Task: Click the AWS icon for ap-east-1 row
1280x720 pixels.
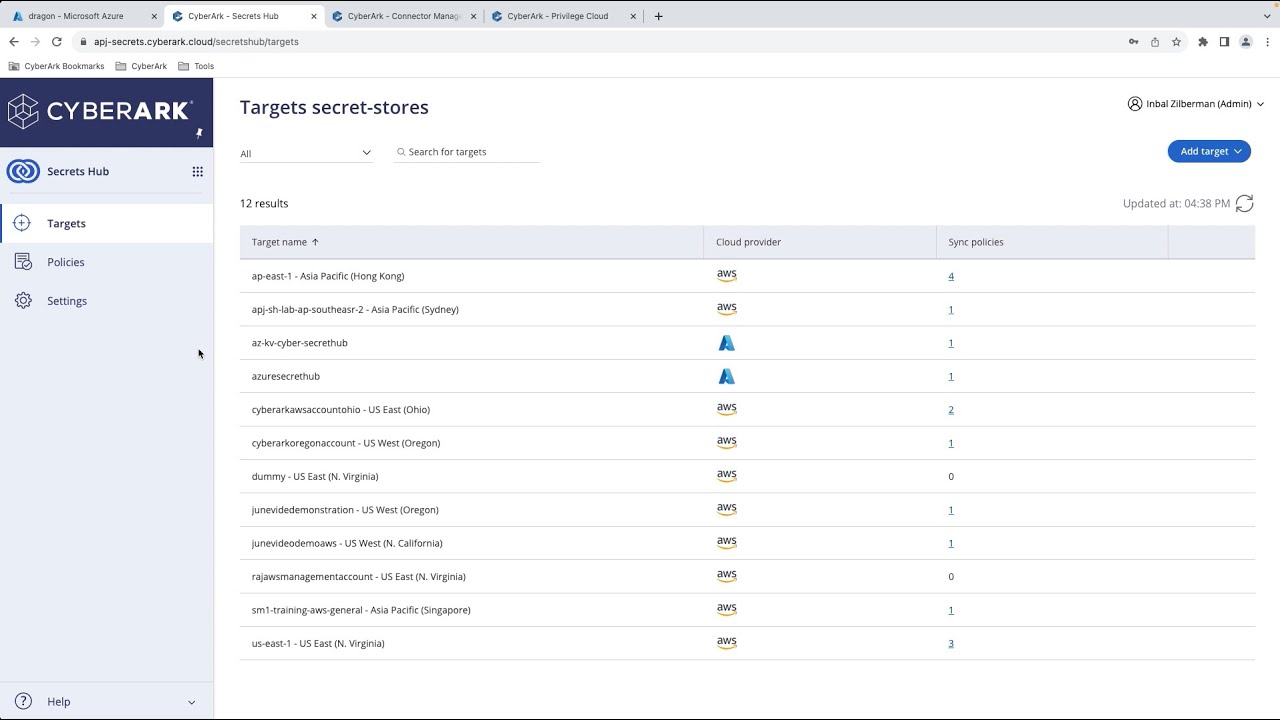Action: point(727,275)
